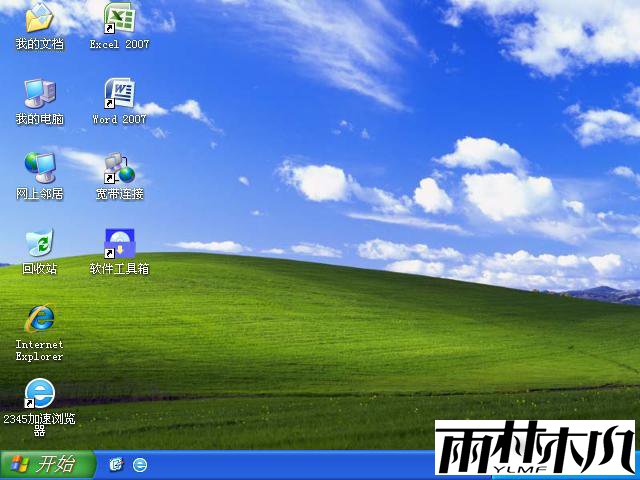
Task: Click Show Desktop icon in Quick Launch
Action: click(x=116, y=465)
